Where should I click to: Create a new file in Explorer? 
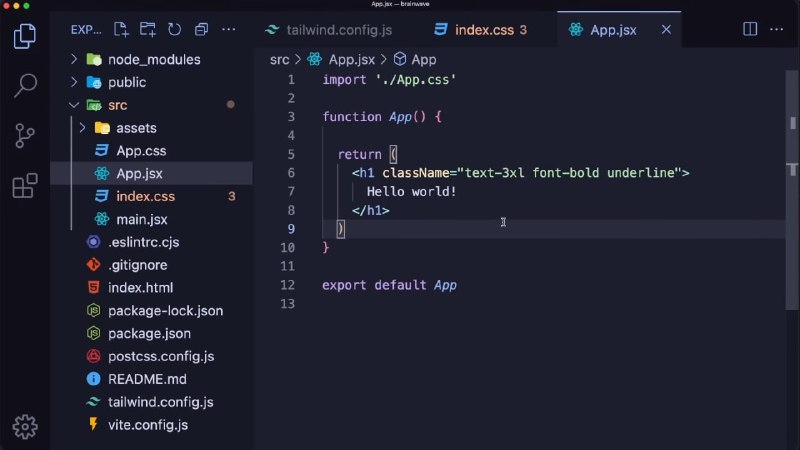point(121,30)
